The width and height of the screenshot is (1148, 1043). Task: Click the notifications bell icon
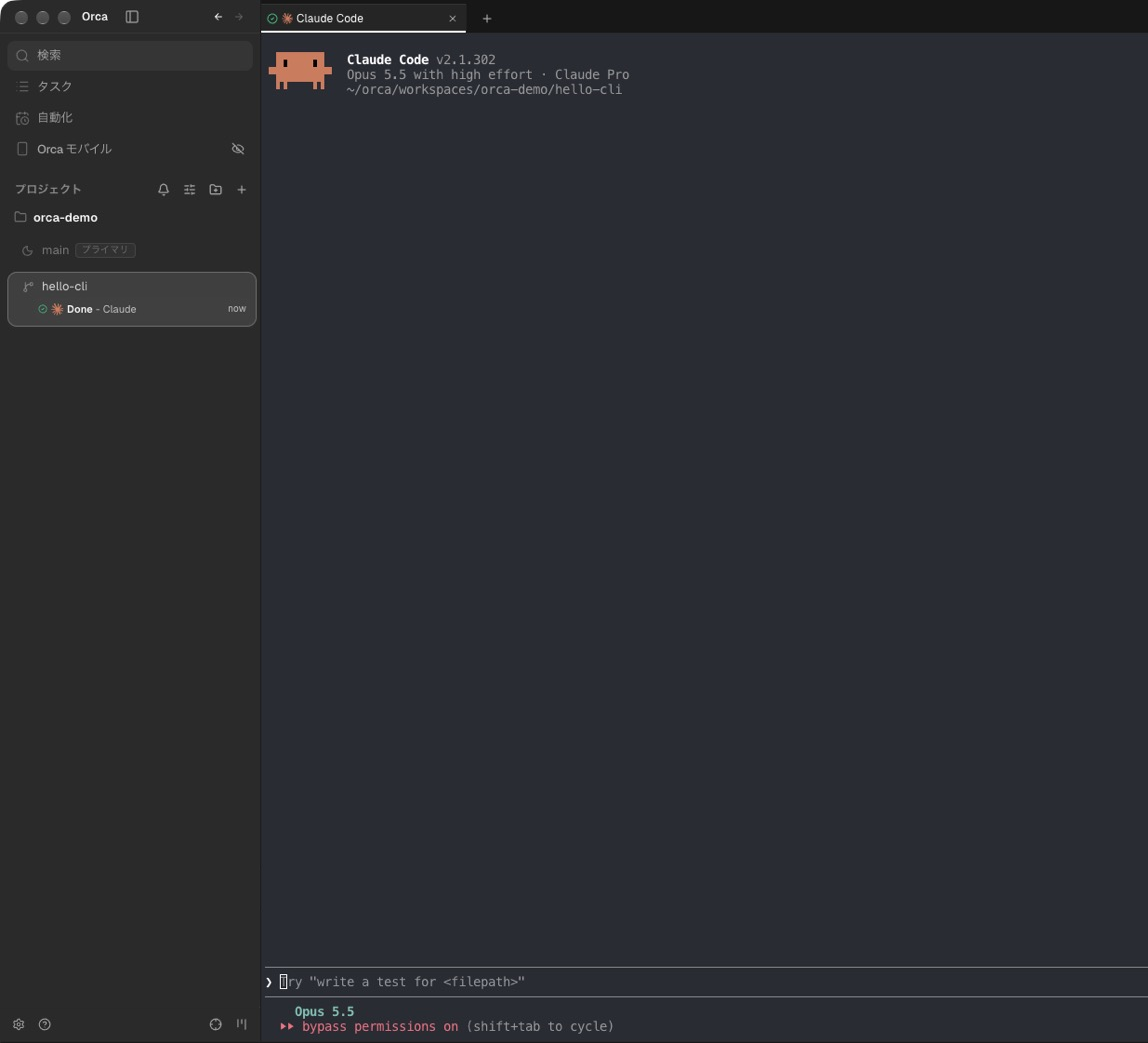click(163, 190)
